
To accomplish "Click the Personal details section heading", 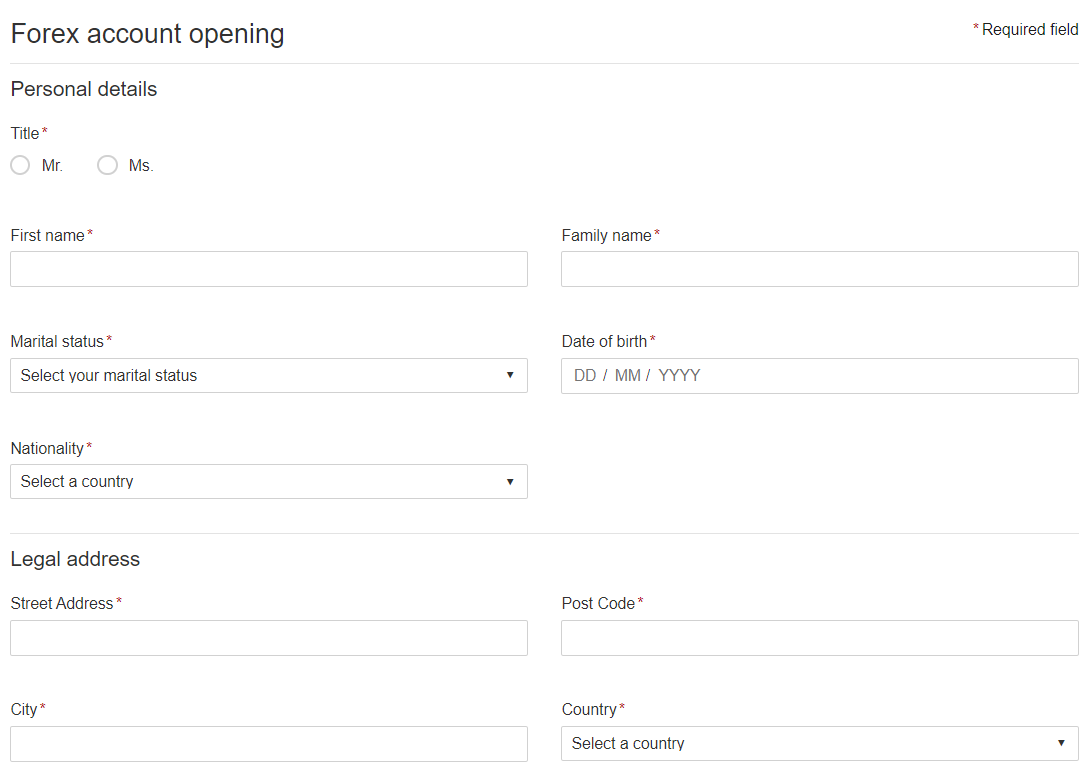I will pyautogui.click(x=84, y=89).
